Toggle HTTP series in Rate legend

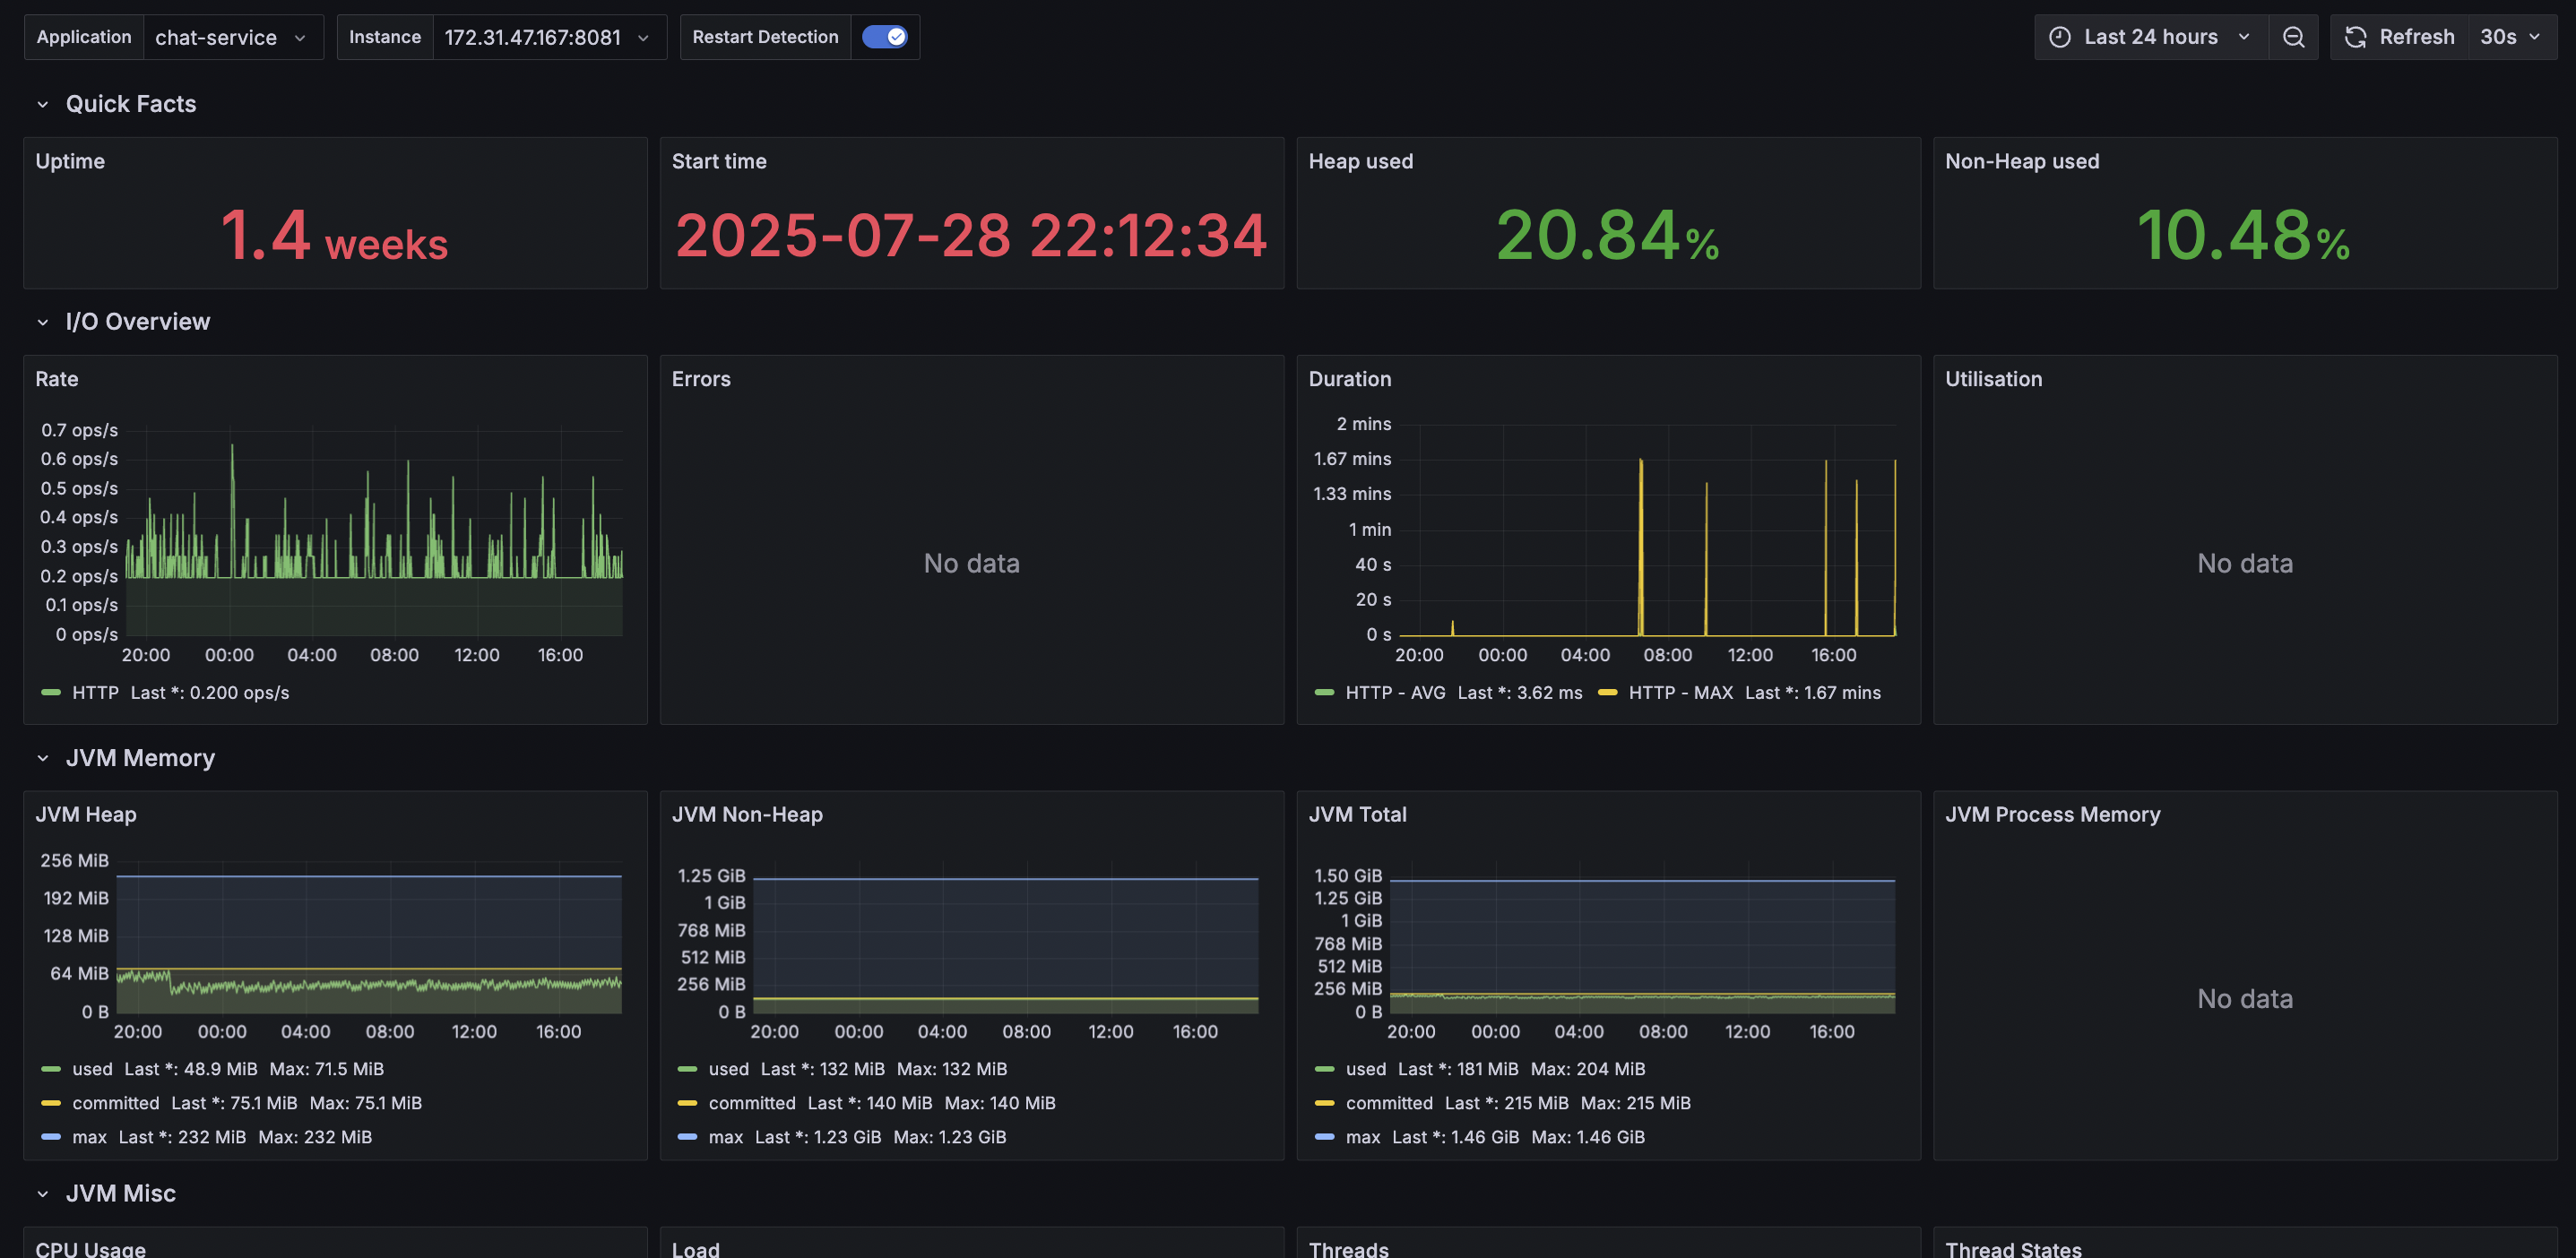click(95, 692)
